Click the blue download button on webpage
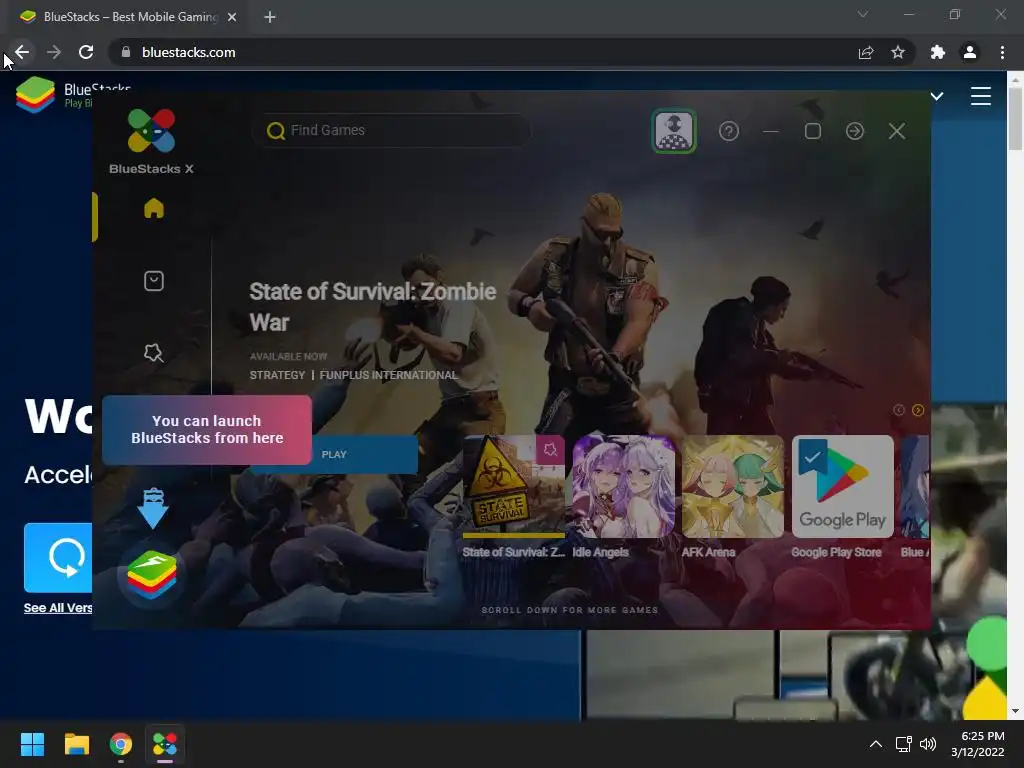 click(58, 558)
